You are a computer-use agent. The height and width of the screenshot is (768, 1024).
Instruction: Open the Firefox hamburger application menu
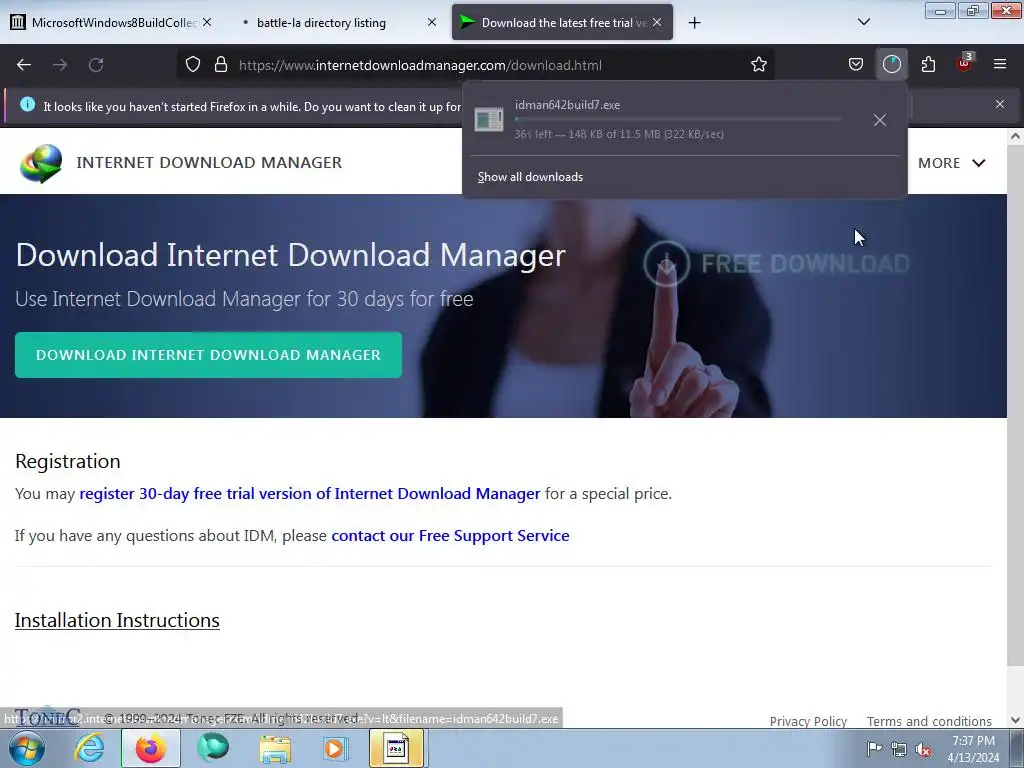tap(1000, 65)
